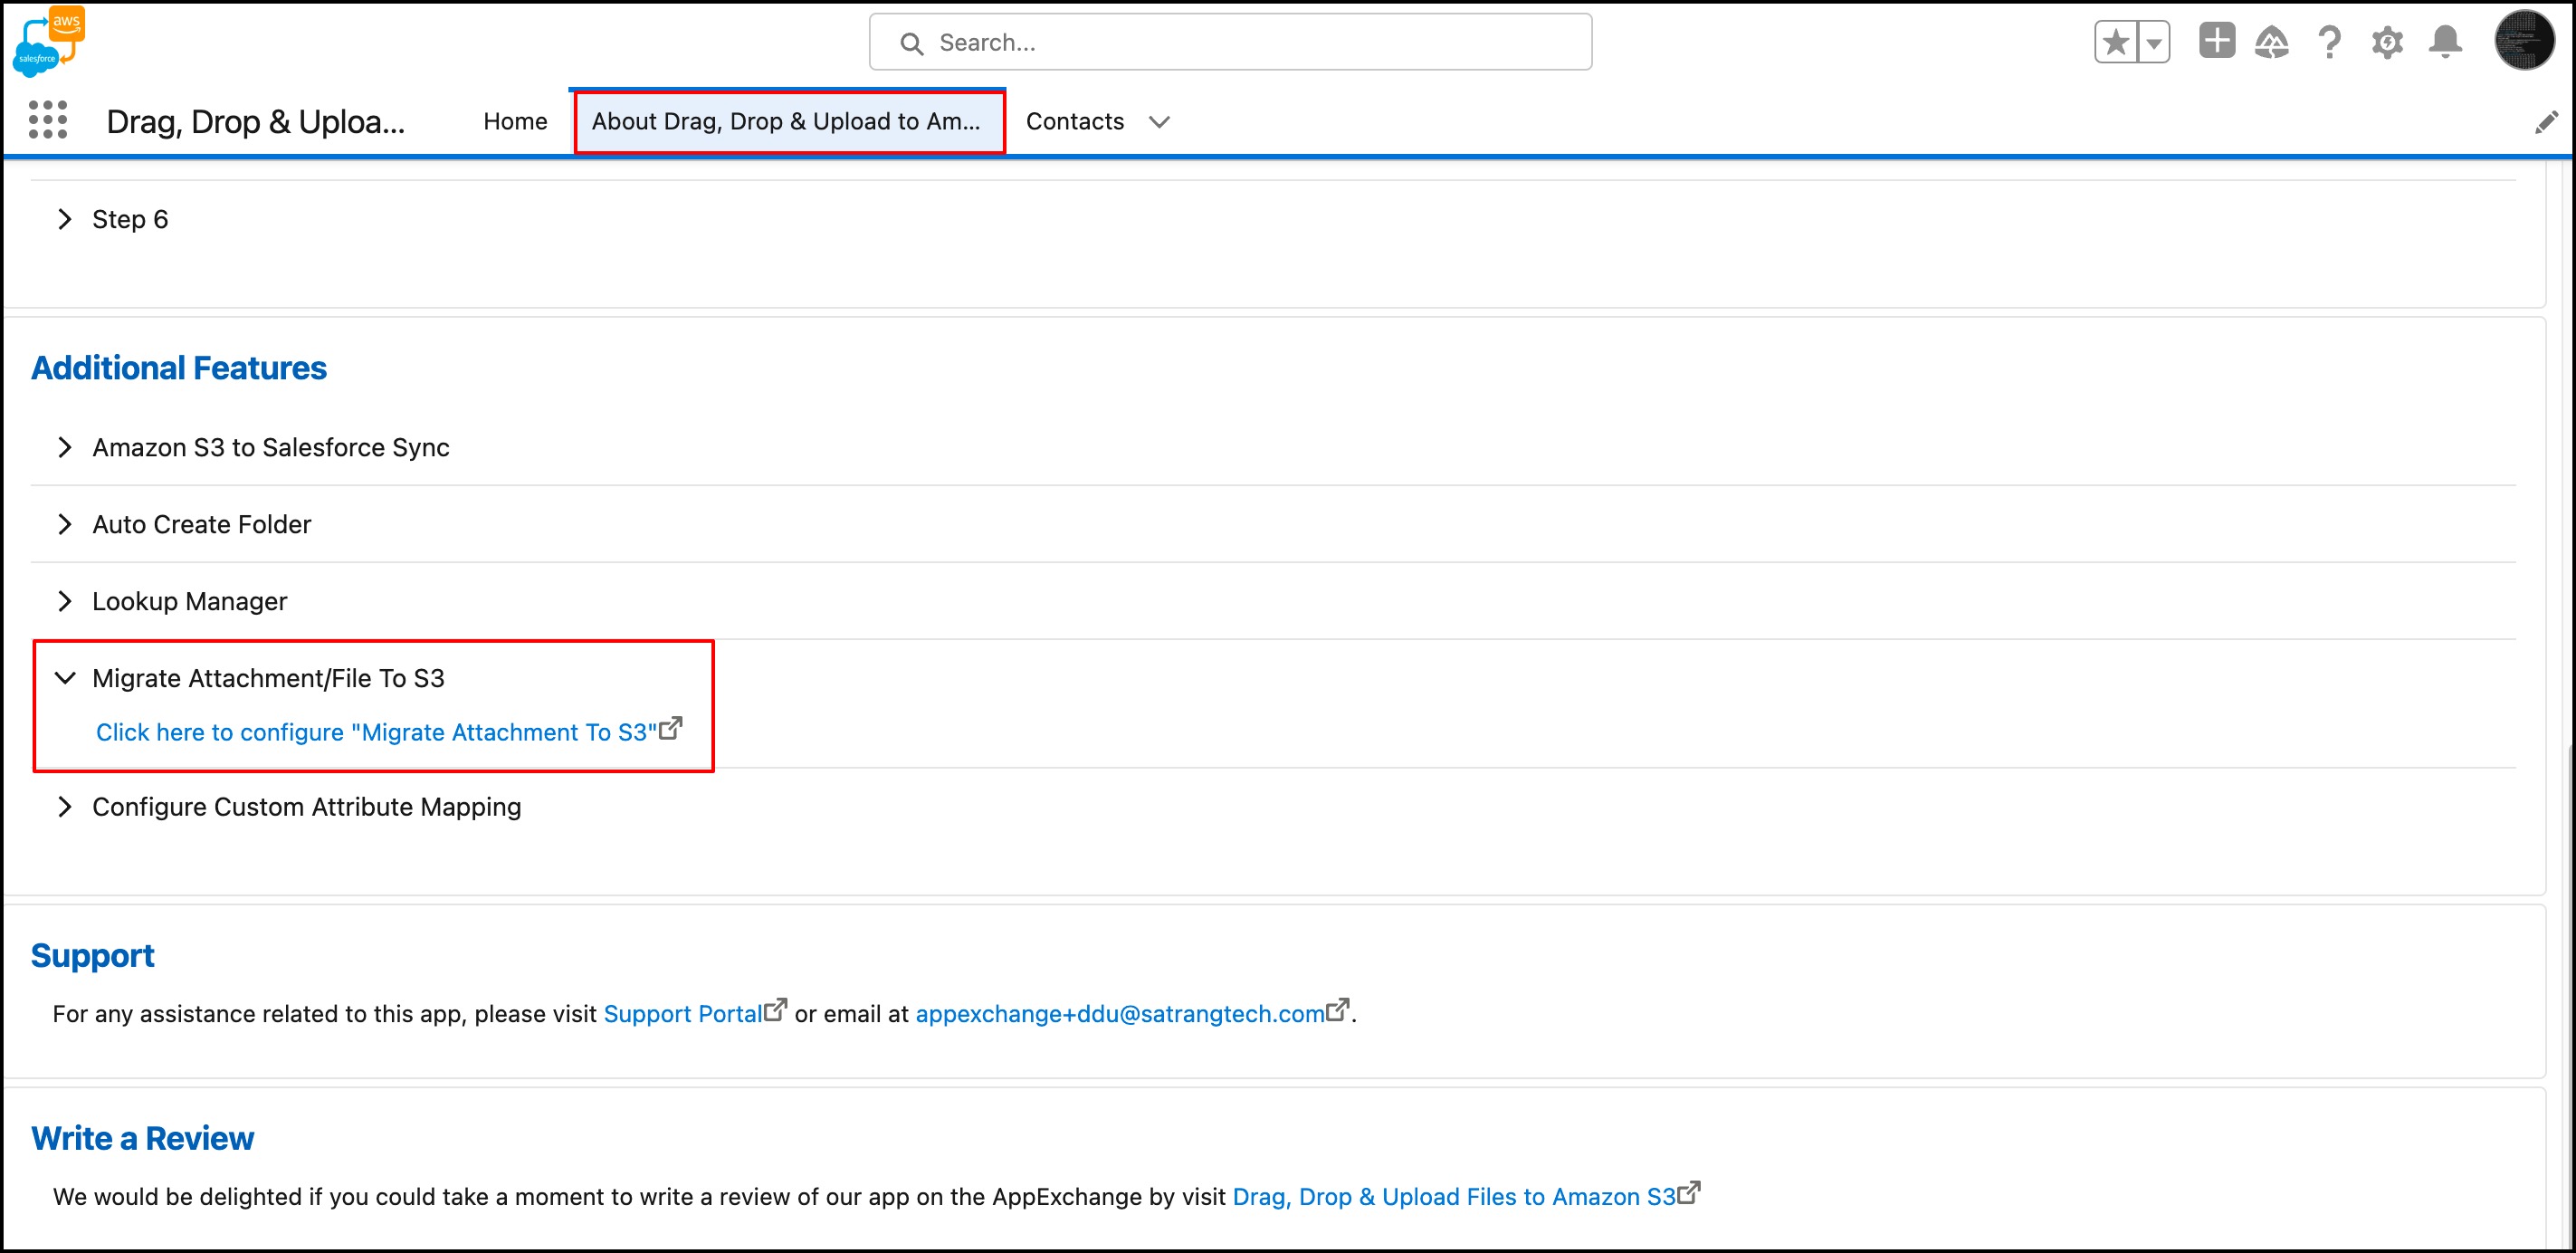Select the About Drag, Drop & Upload tab
This screenshot has height=1253, width=2576.
786,121
